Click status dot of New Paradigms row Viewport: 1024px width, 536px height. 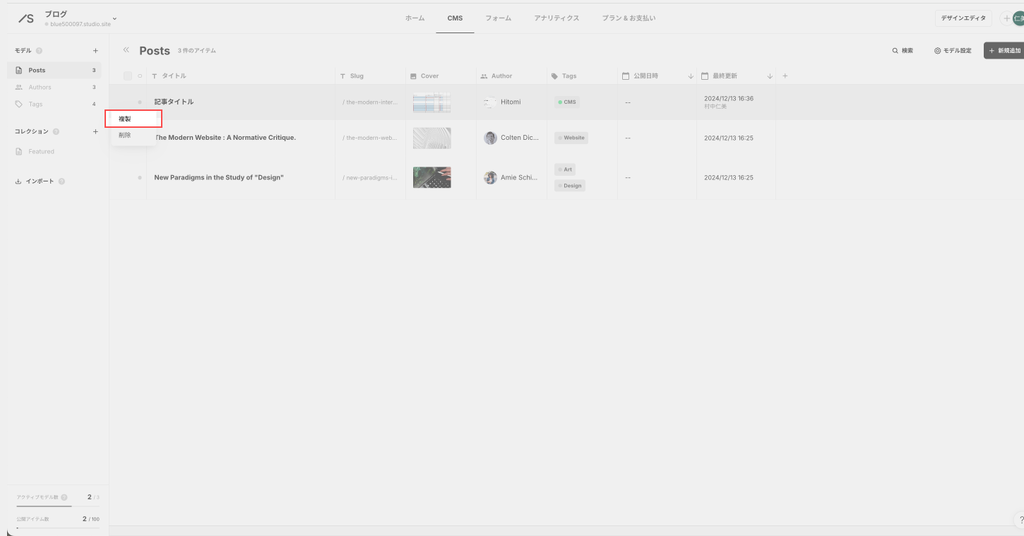click(140, 178)
